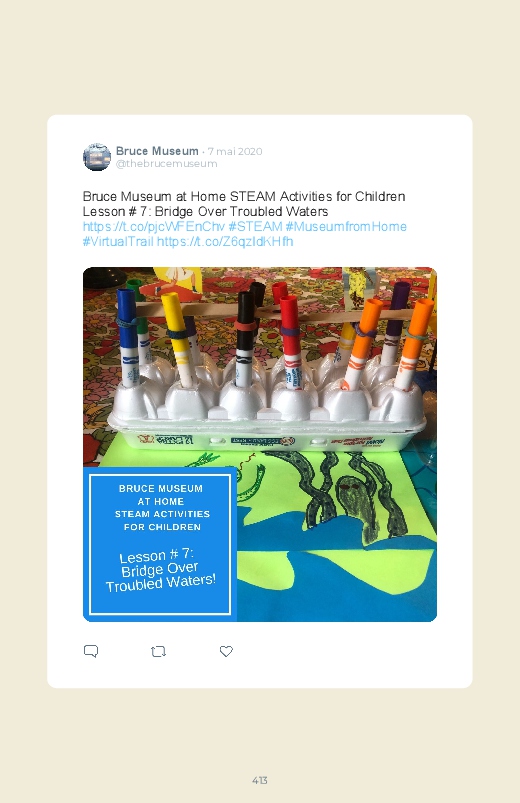Image resolution: width=520 pixels, height=803 pixels.
Task: Open the t.co/pjcWFEnChv link
Action: [x=154, y=226]
